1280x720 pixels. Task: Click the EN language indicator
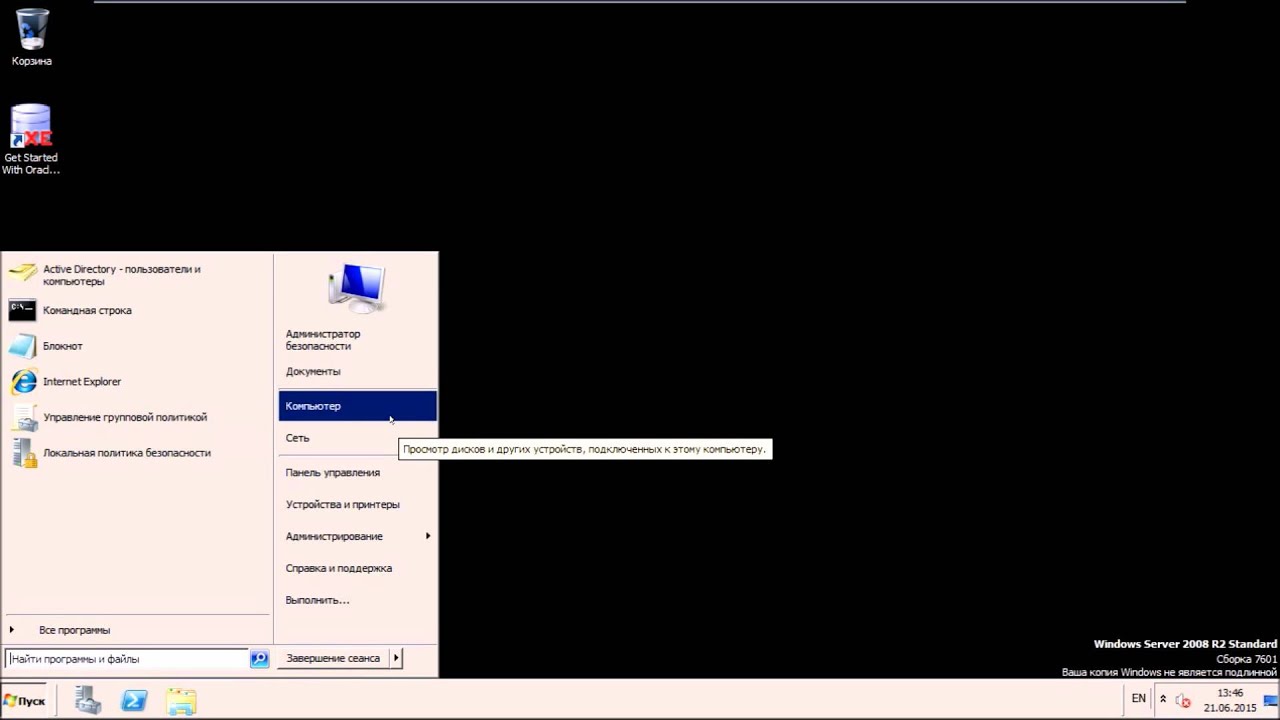(1139, 699)
